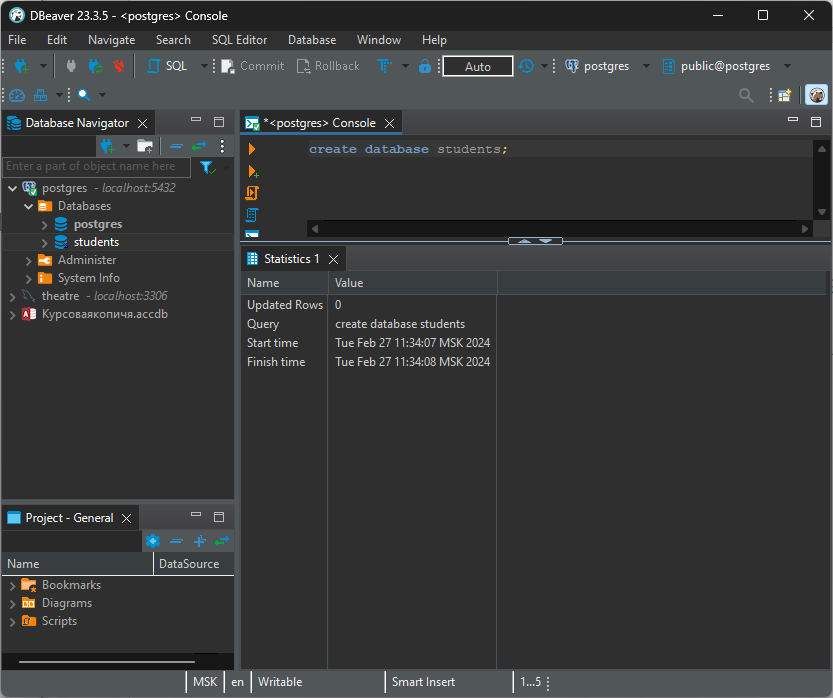Open the SQL button dropdown arrow
The image size is (833, 698).
[x=203, y=66]
